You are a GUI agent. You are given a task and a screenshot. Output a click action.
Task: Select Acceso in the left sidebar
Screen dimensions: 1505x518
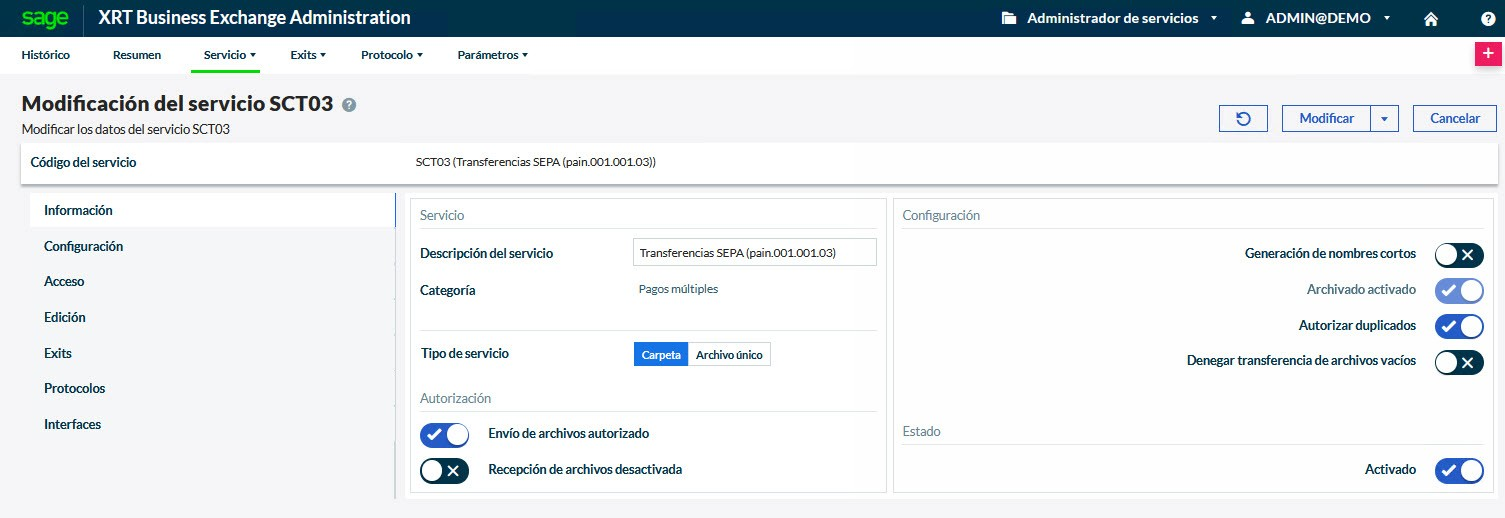(x=64, y=282)
